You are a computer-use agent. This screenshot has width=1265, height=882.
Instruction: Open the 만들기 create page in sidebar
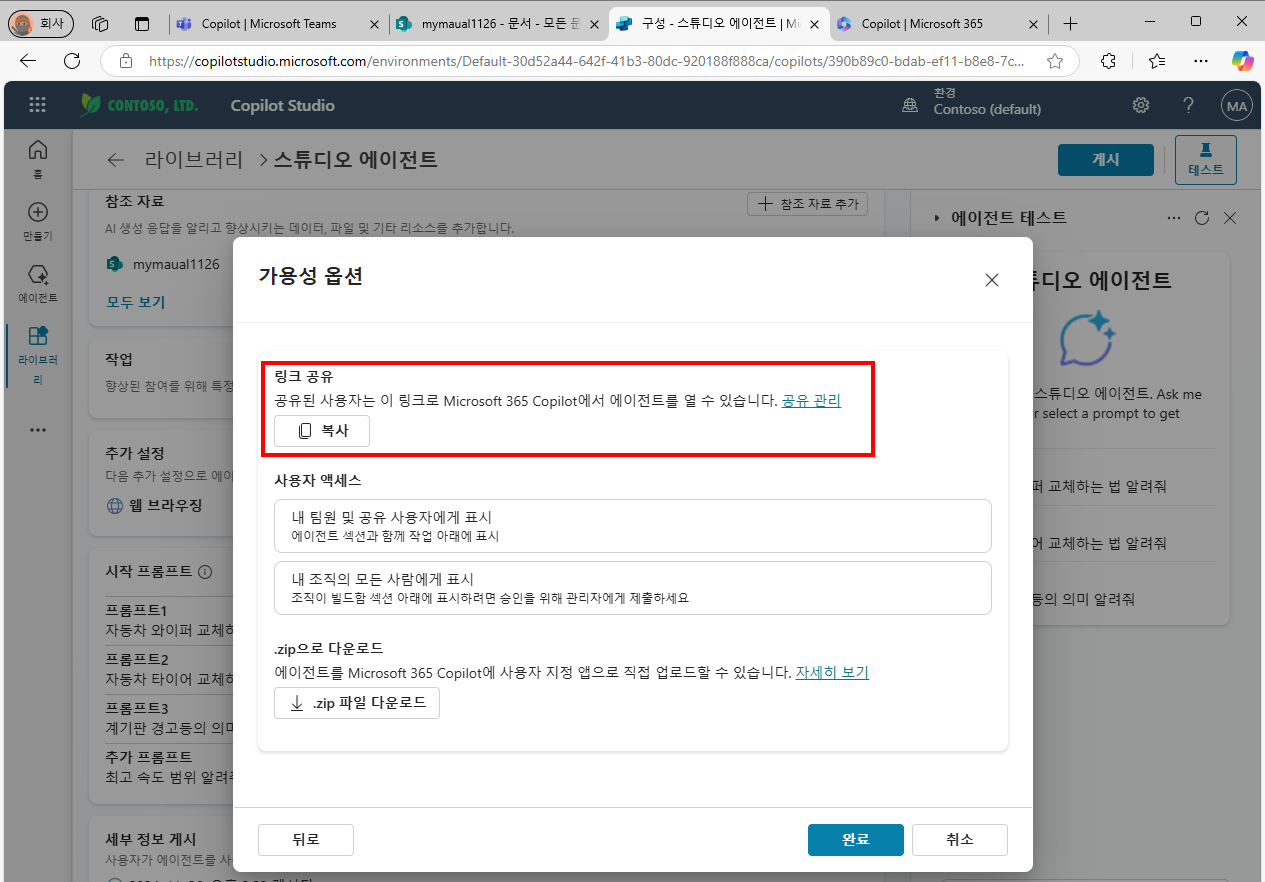coord(37,221)
